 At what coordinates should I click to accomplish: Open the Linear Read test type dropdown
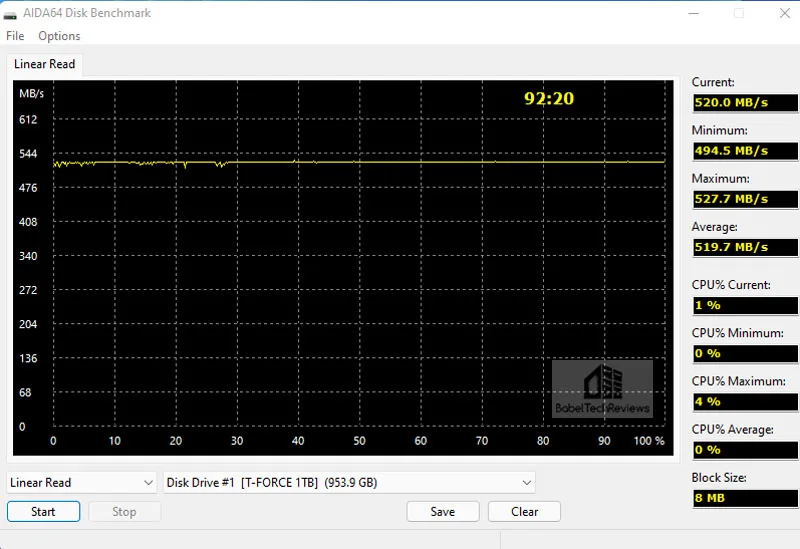tap(82, 483)
